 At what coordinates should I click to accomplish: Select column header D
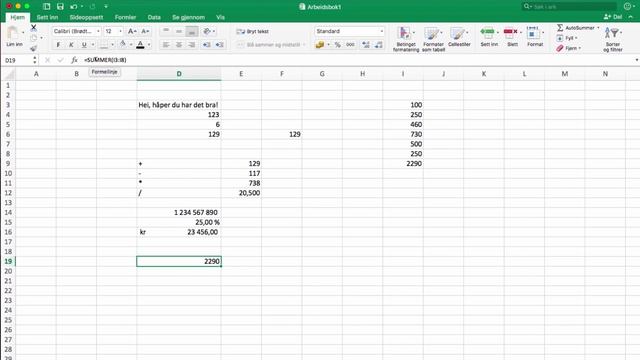[179, 74]
